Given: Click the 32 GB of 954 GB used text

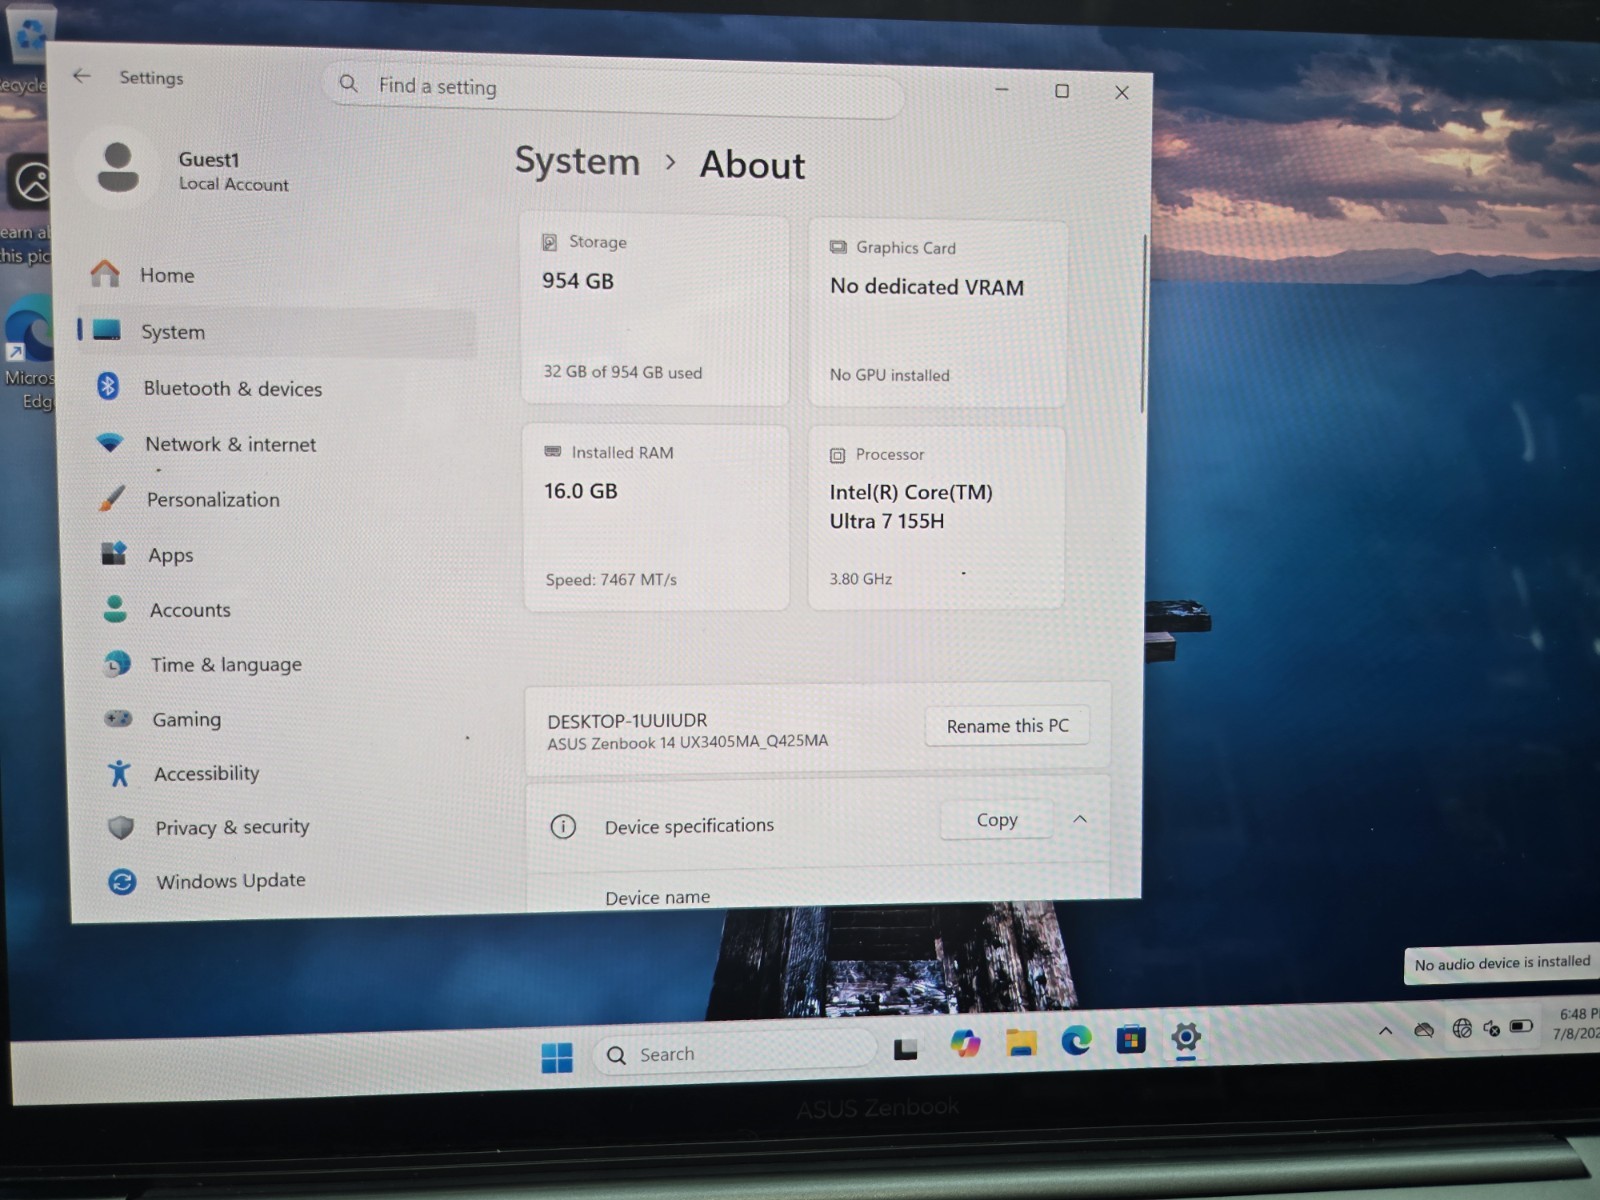Looking at the screenshot, I should tap(623, 372).
